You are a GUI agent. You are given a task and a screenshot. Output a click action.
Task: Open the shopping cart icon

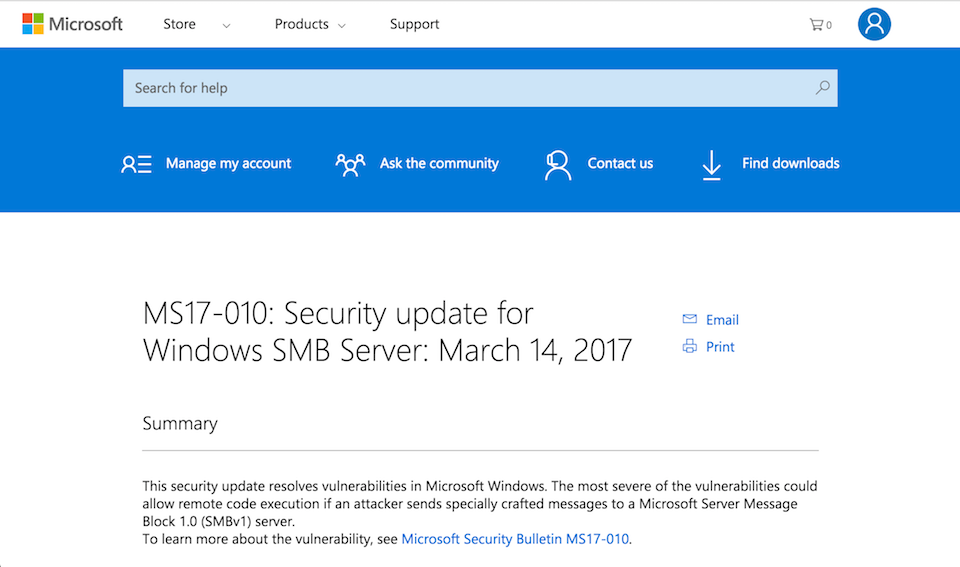816,24
